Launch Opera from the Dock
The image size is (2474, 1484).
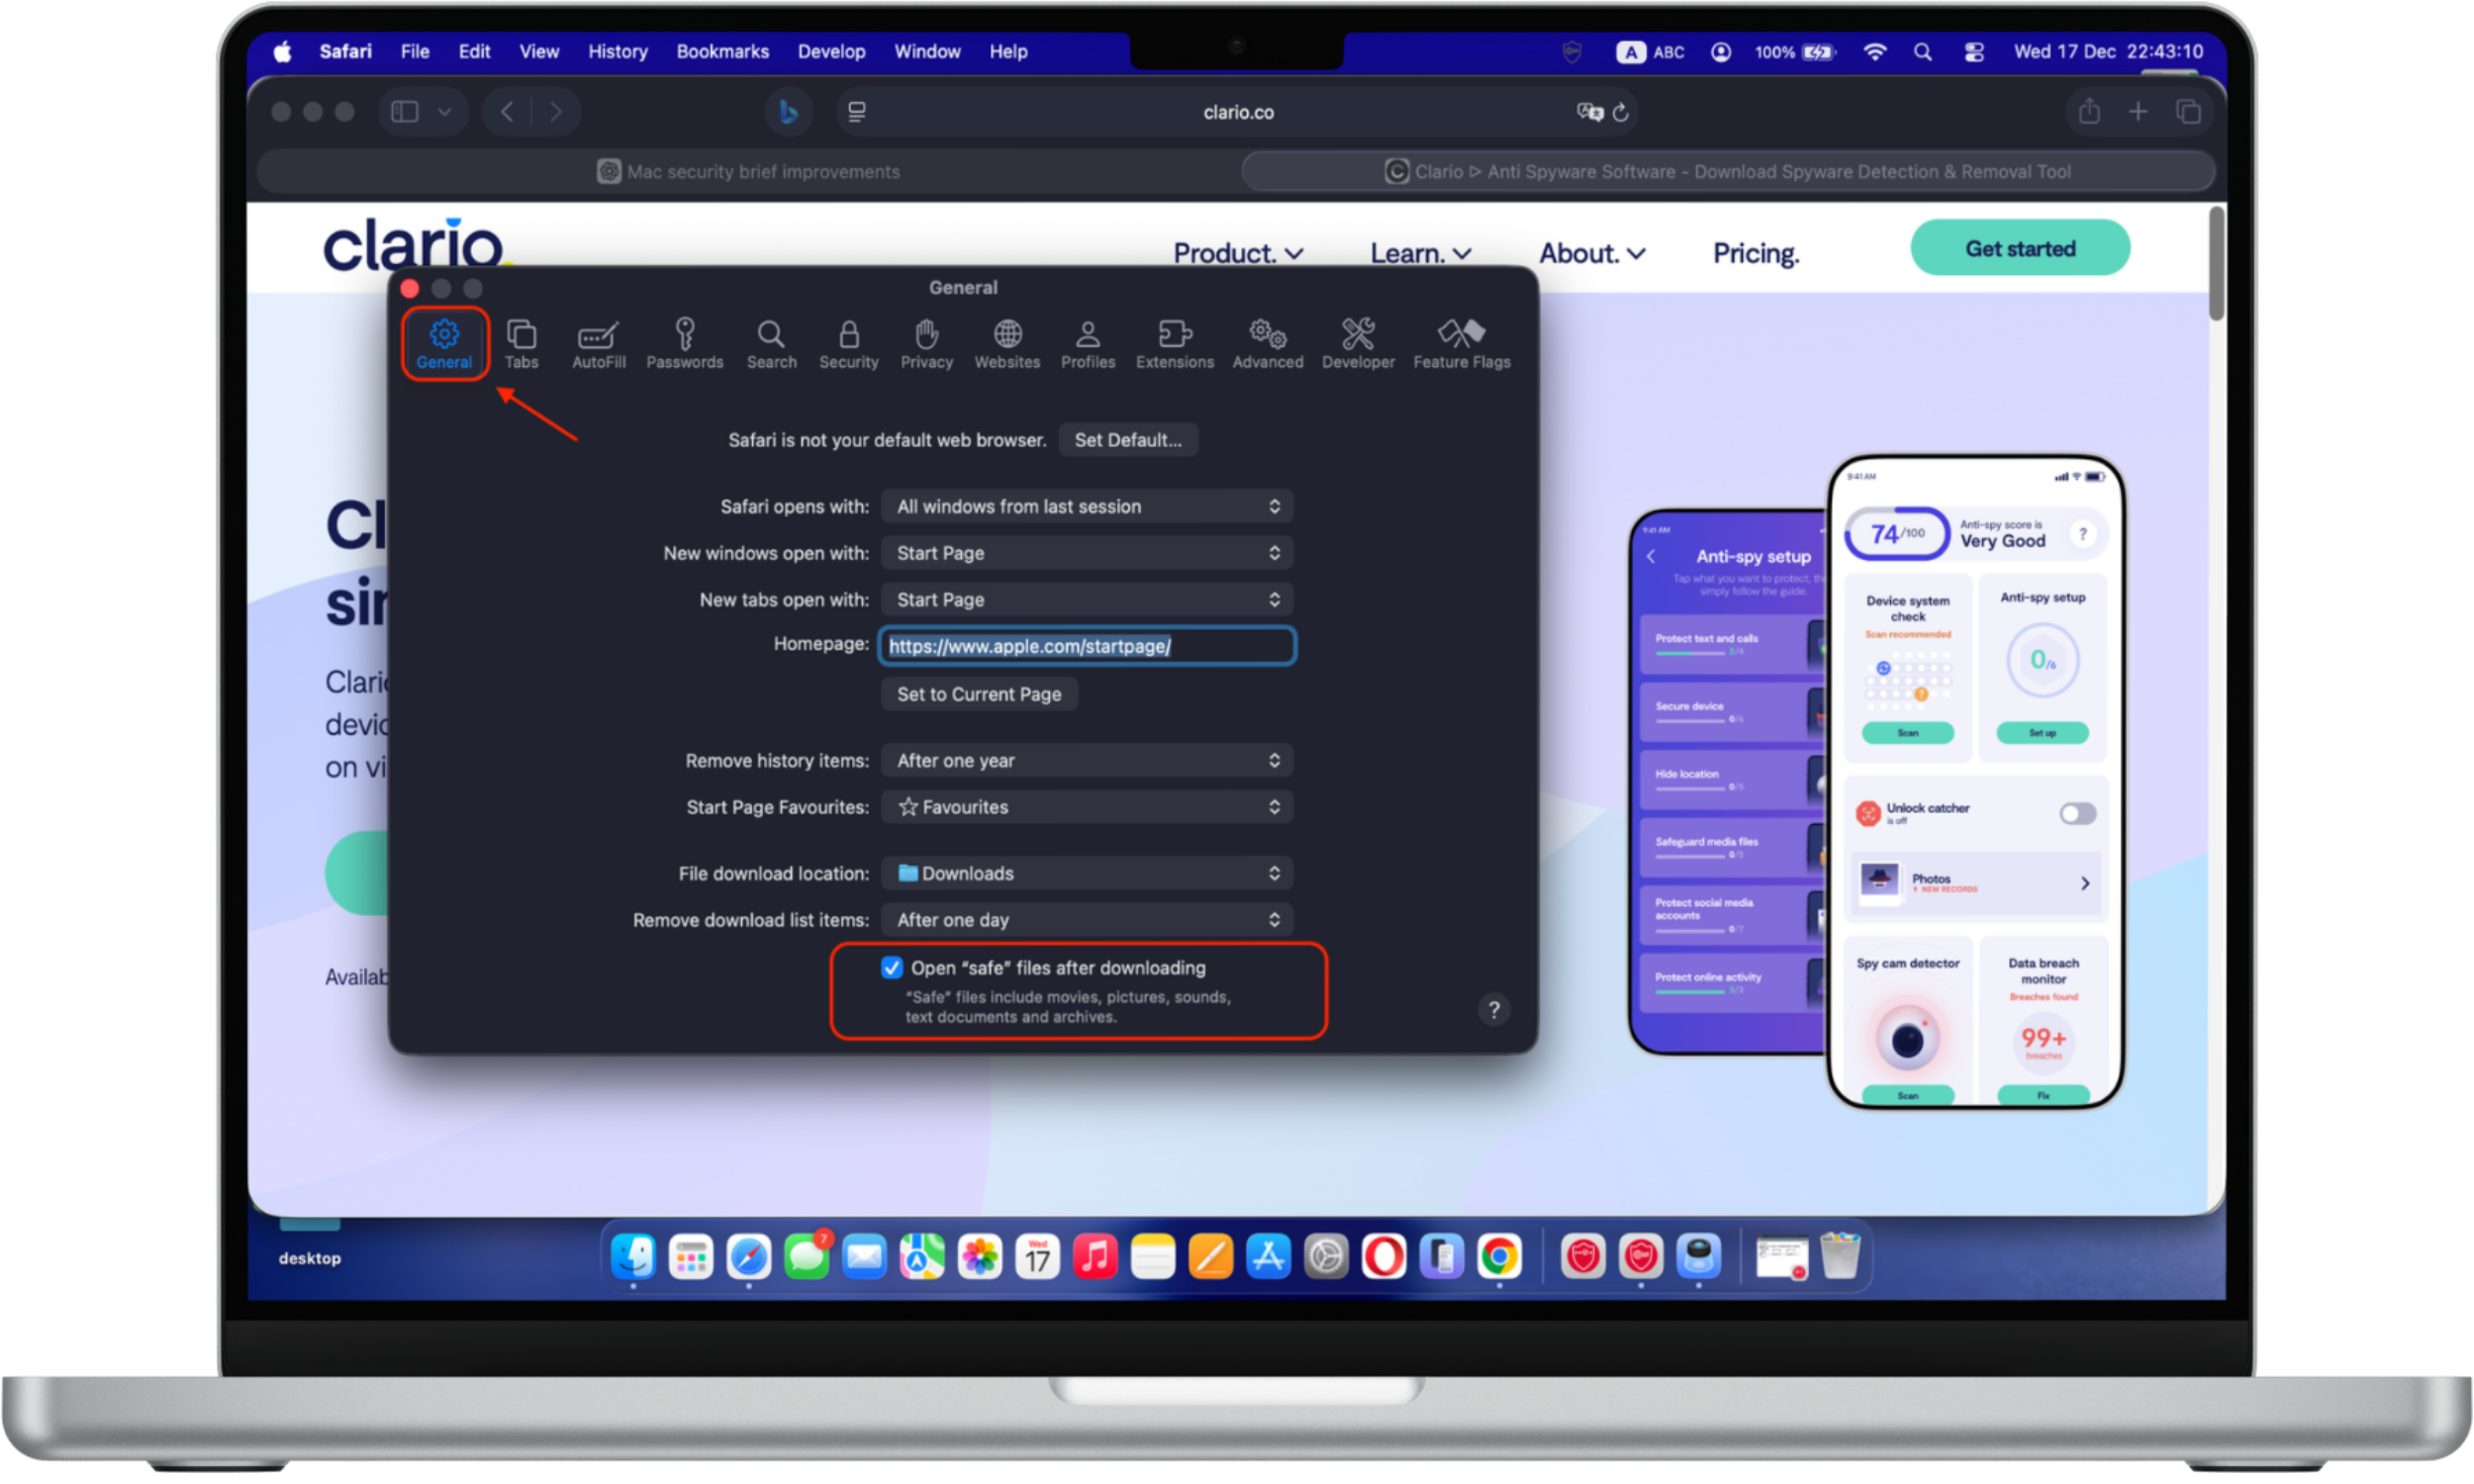pos(1384,1257)
